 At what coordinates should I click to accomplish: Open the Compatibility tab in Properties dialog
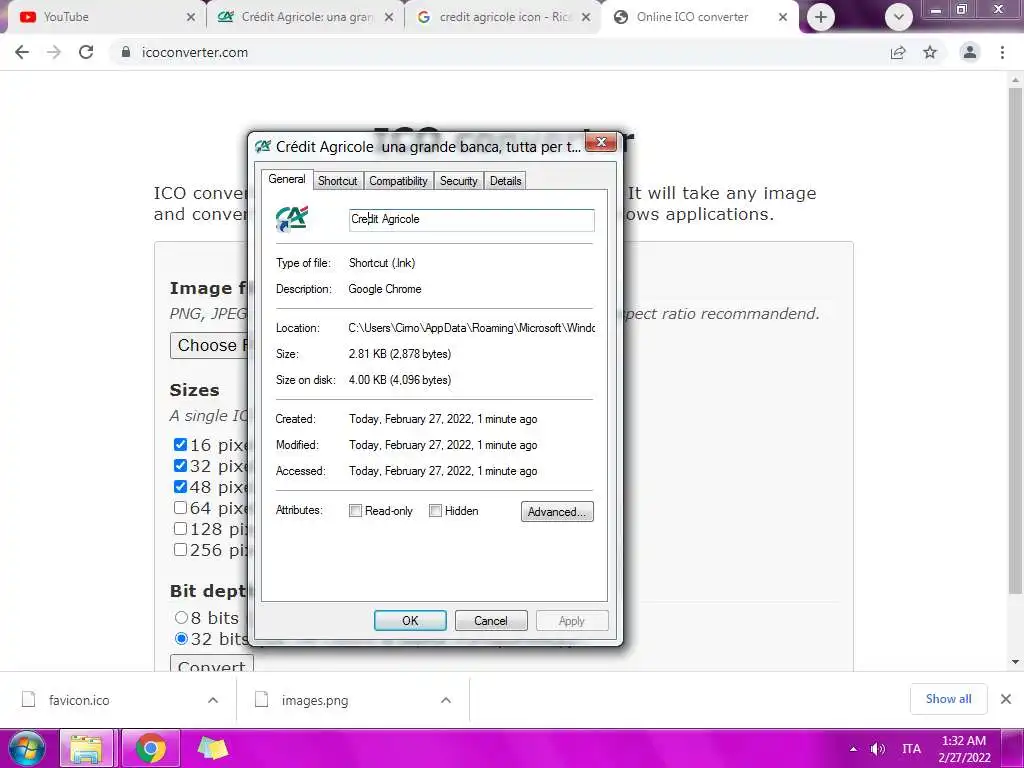point(398,181)
